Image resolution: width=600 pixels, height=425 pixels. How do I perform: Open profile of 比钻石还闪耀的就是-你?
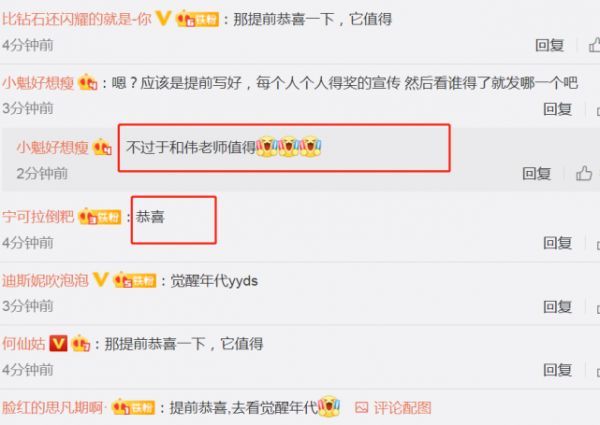[77, 19]
